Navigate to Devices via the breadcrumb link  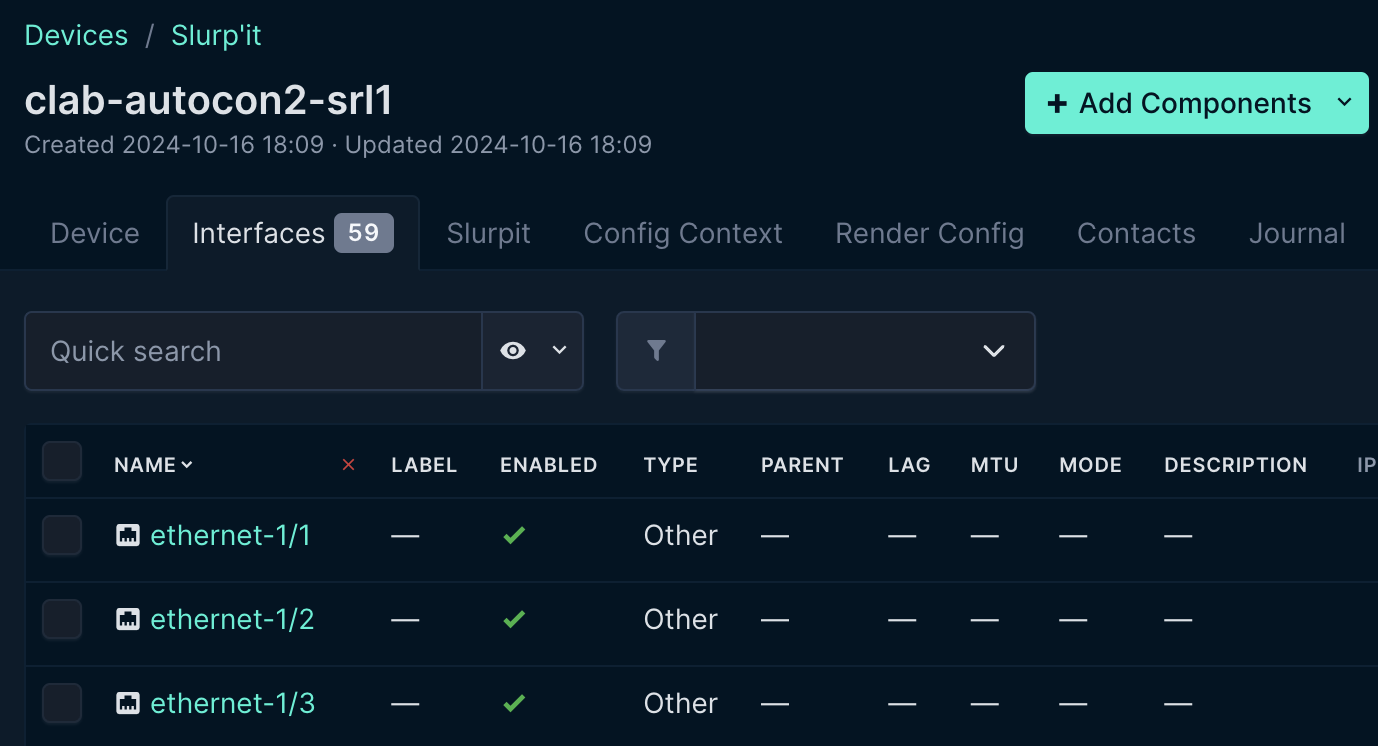pyautogui.click(x=76, y=35)
